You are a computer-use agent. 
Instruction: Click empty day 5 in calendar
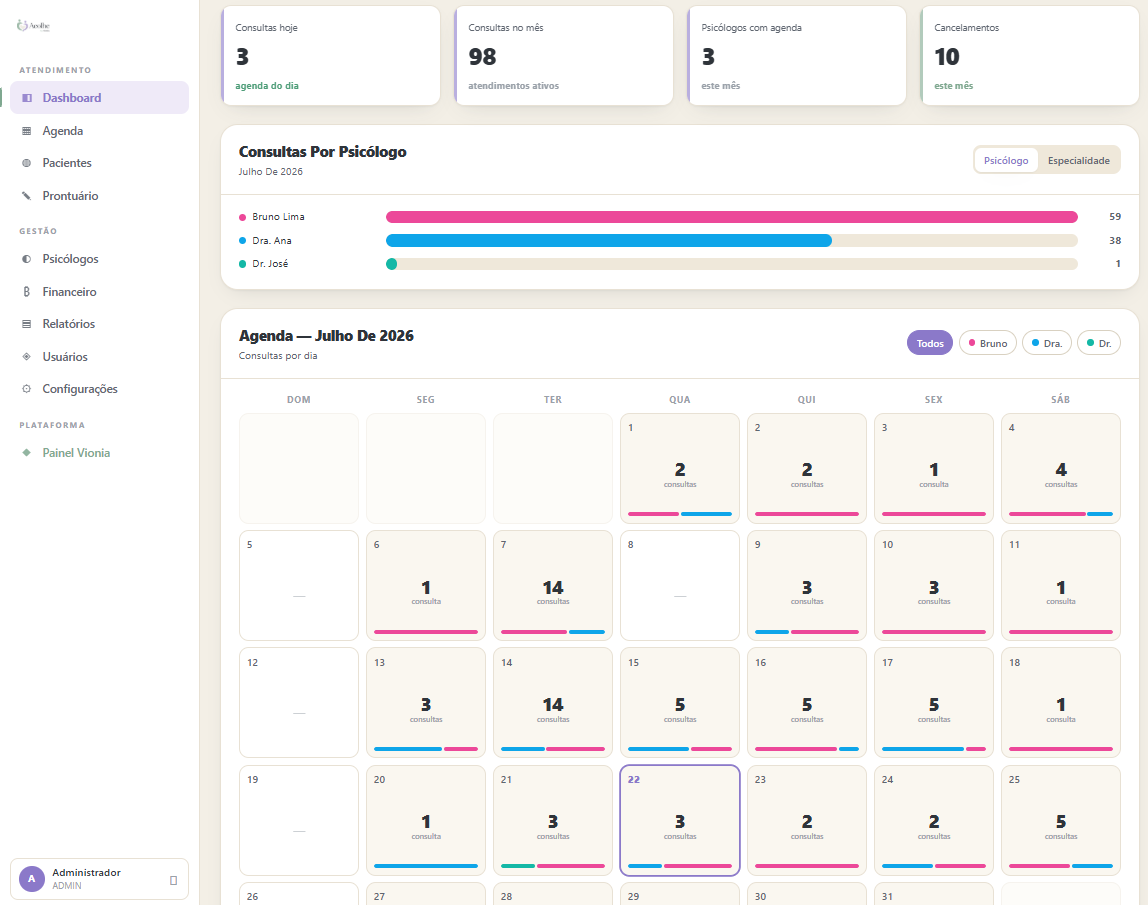click(299, 586)
